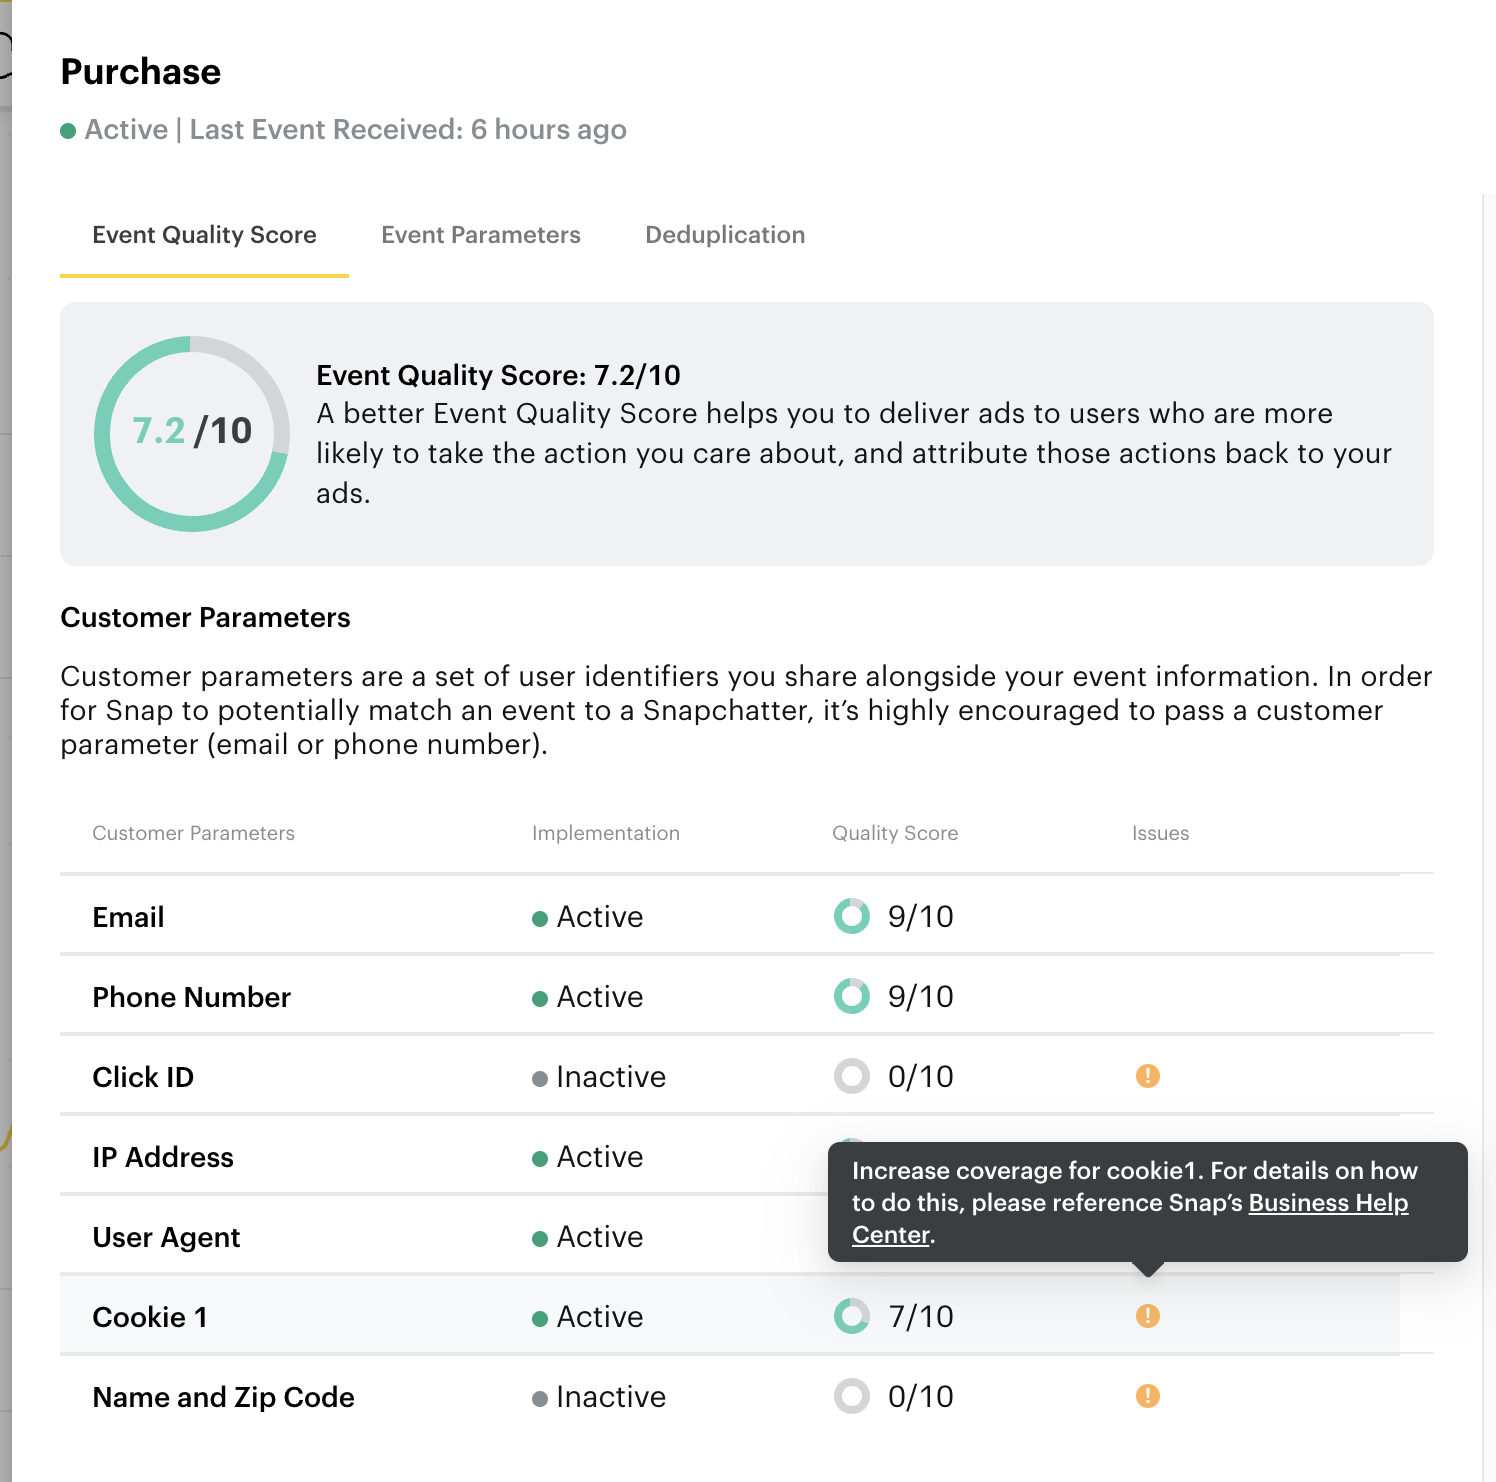Toggle the Inactive indicator for Click ID

pyautogui.click(x=541, y=1077)
